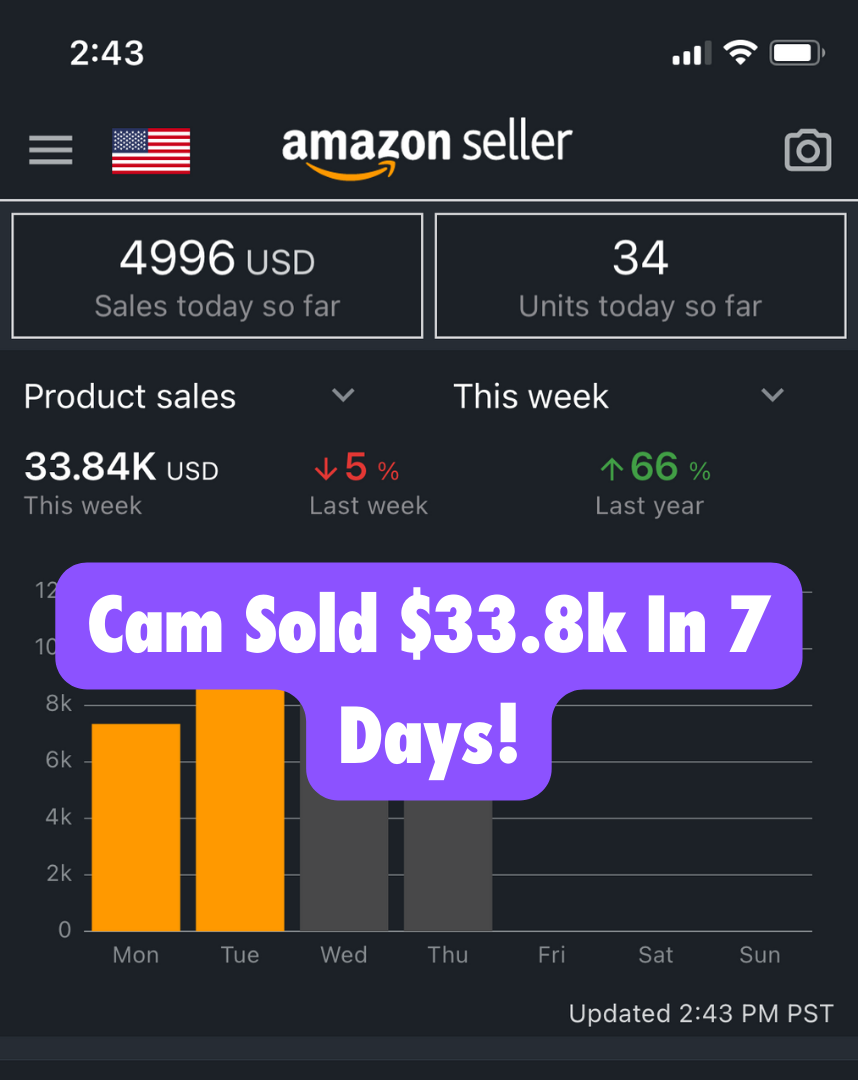Expand the chevron next to Product sales
This screenshot has height=1080, width=858.
343,396
